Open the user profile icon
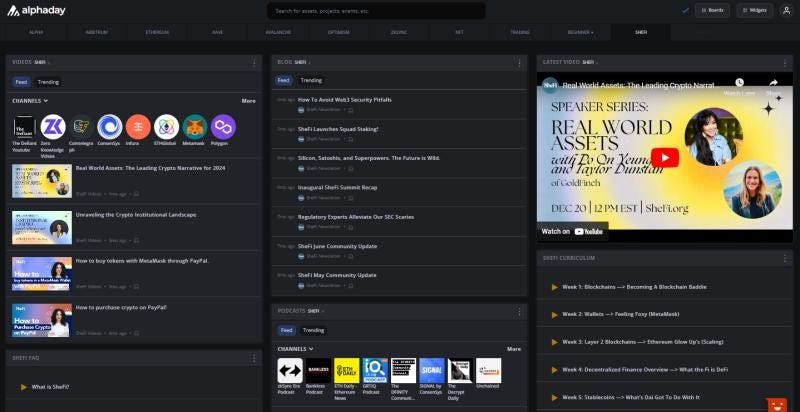This screenshot has height=412, width=800. click(x=786, y=10)
